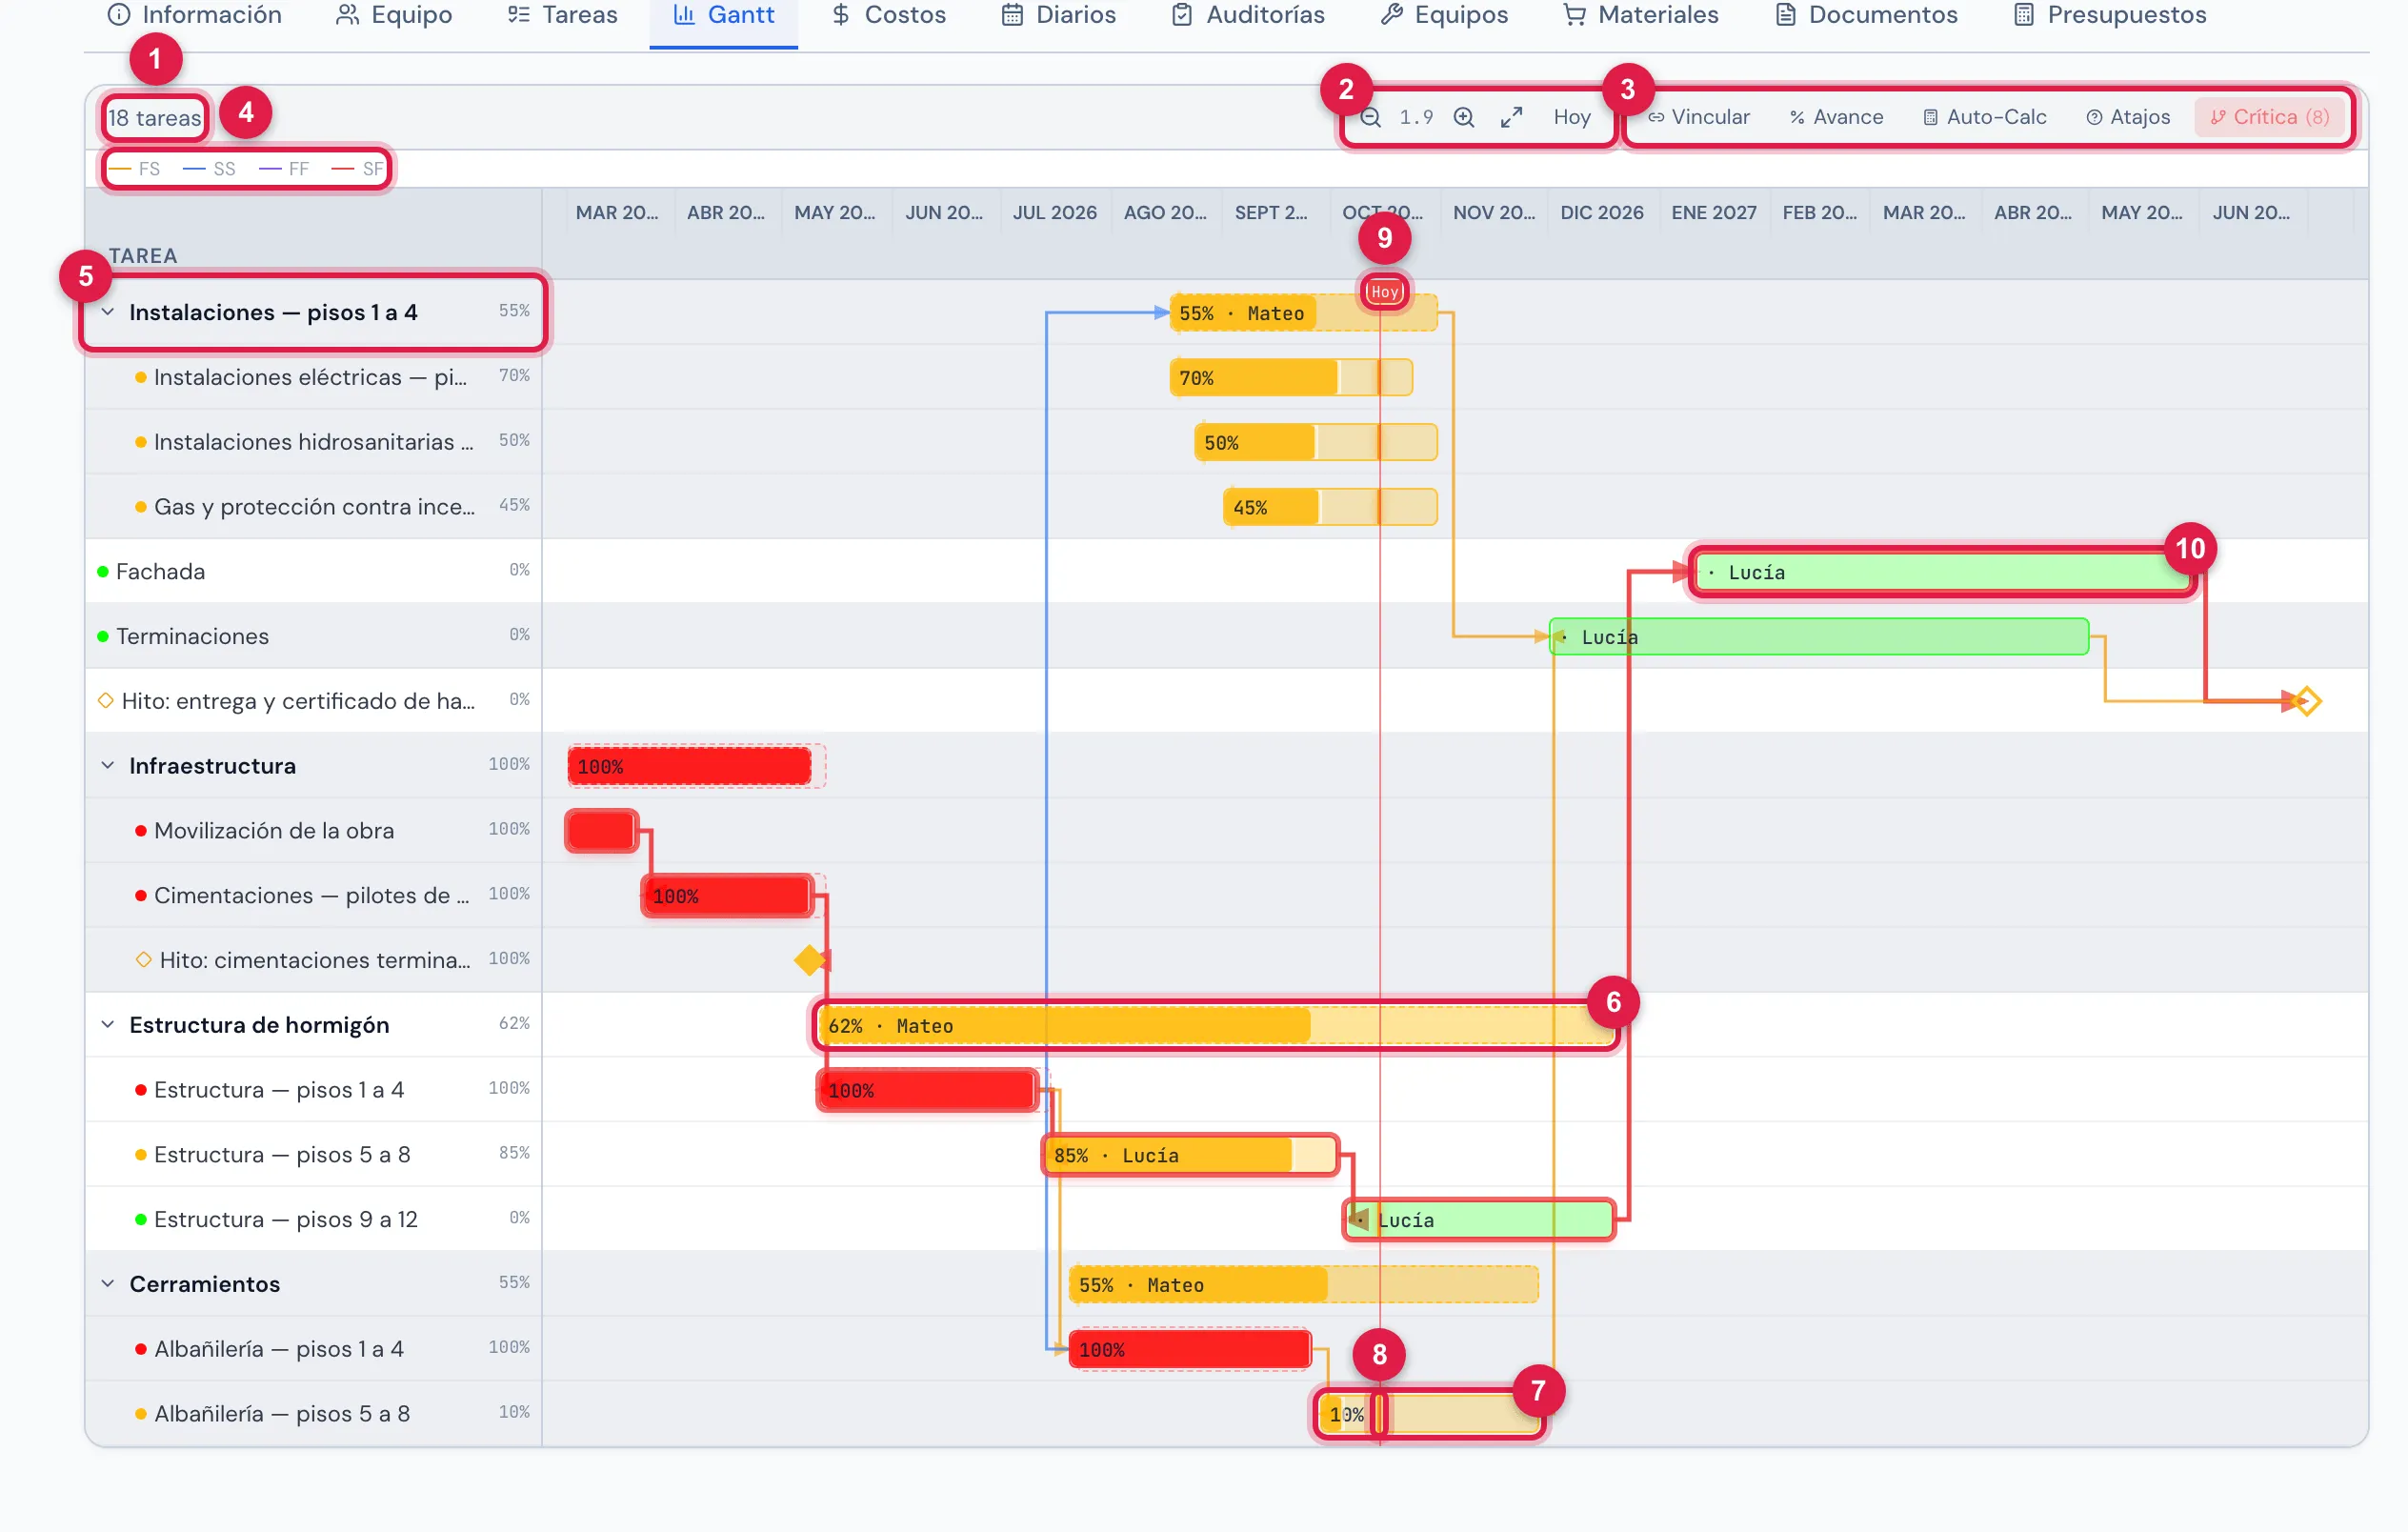Open the Atajos shortcuts help

2128,118
